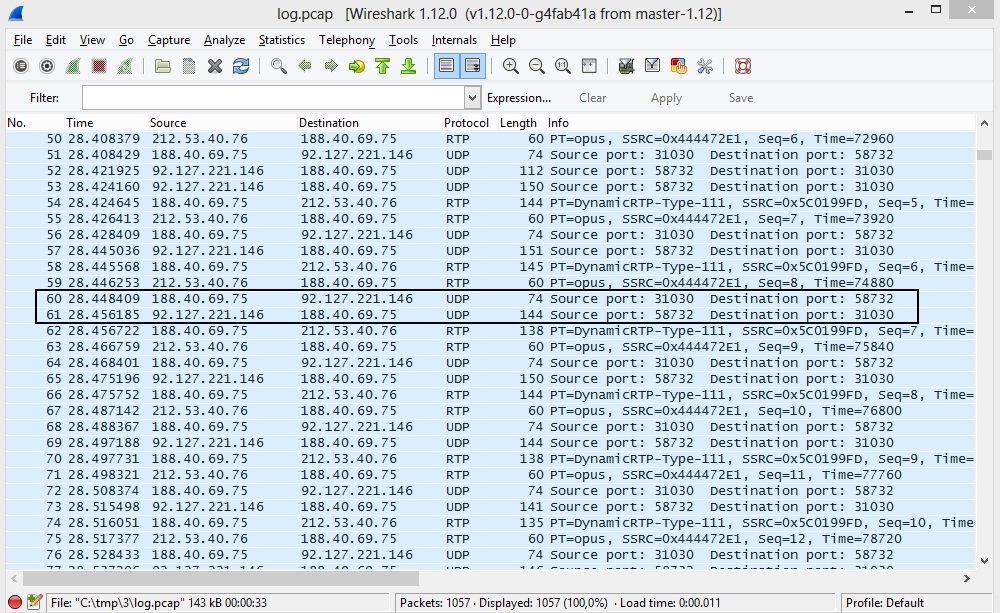
Task: Open the coloring rules editor icon
Action: point(679,66)
